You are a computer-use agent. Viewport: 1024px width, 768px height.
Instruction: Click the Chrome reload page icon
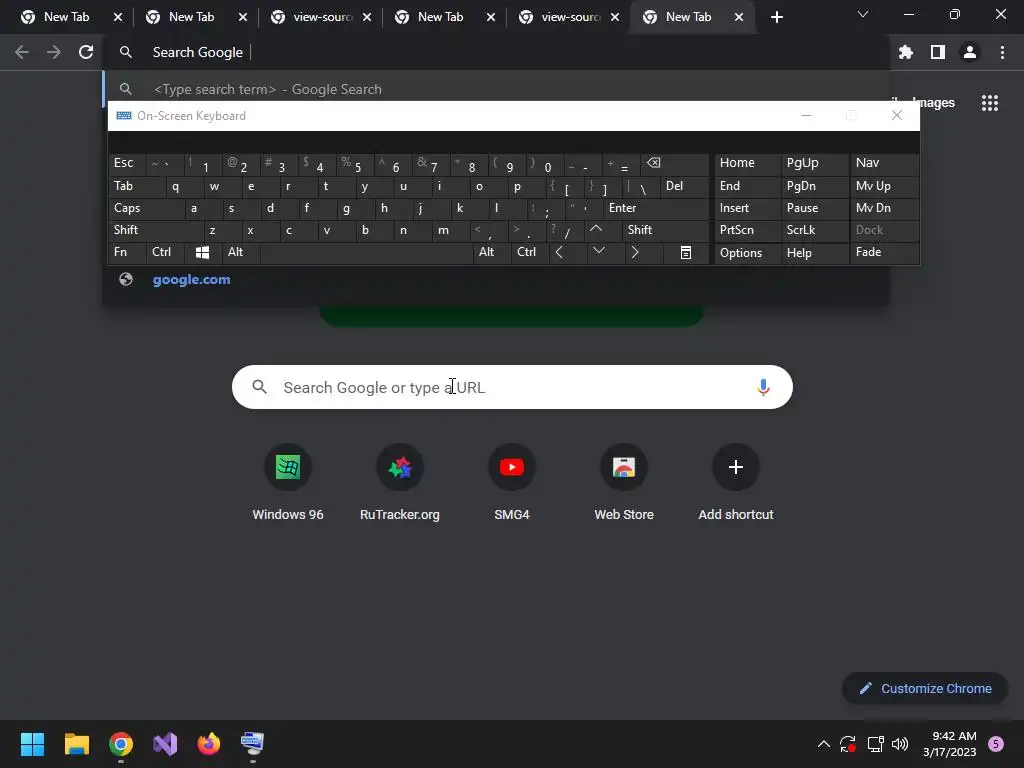point(86,52)
